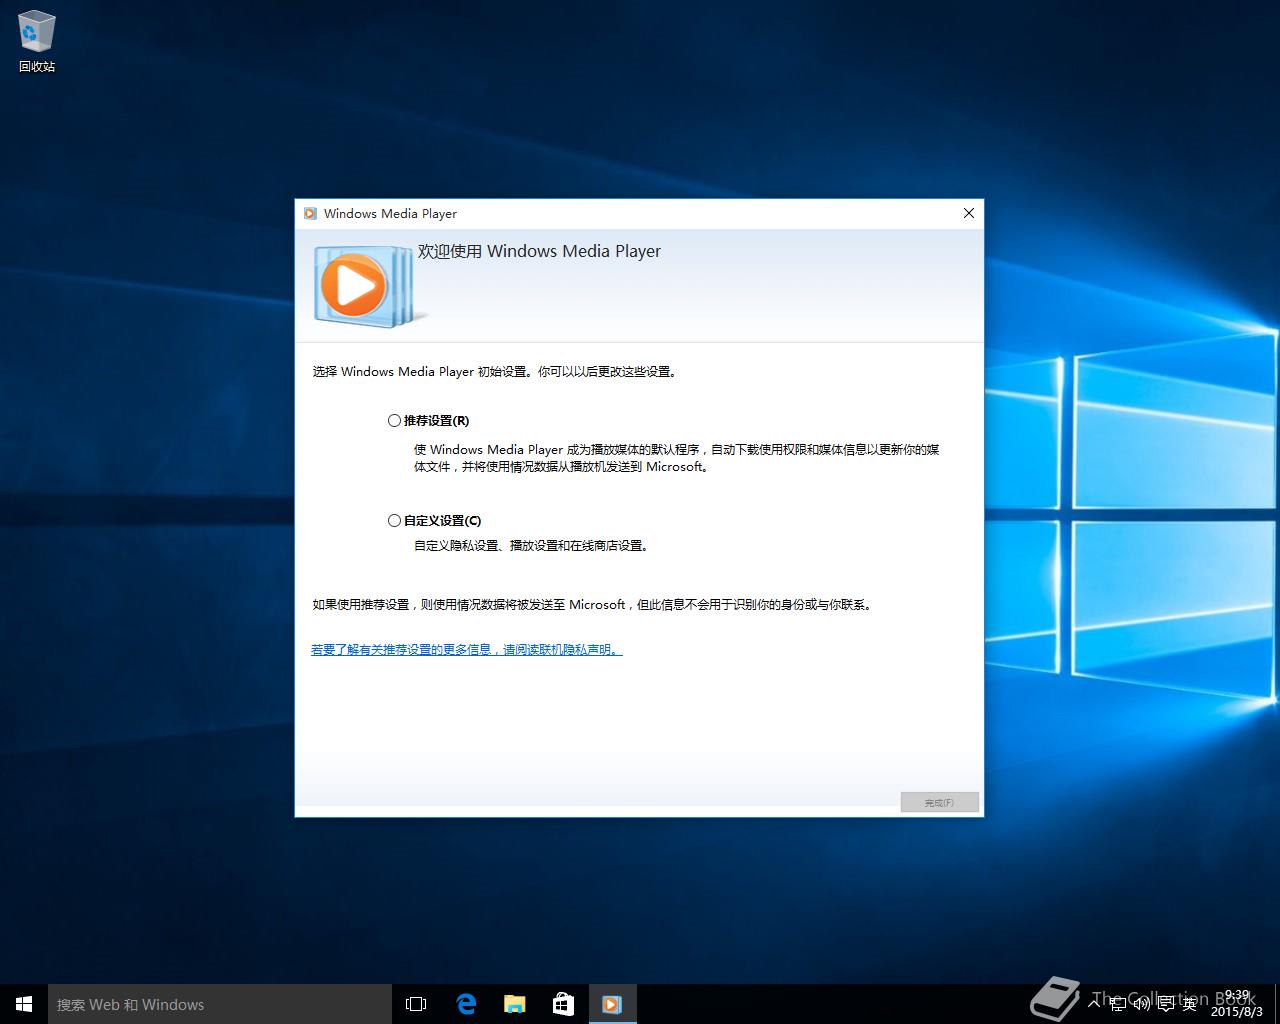The image size is (1280, 1024).
Task: Switch the 英 input method indicator
Action: click(x=1189, y=1004)
